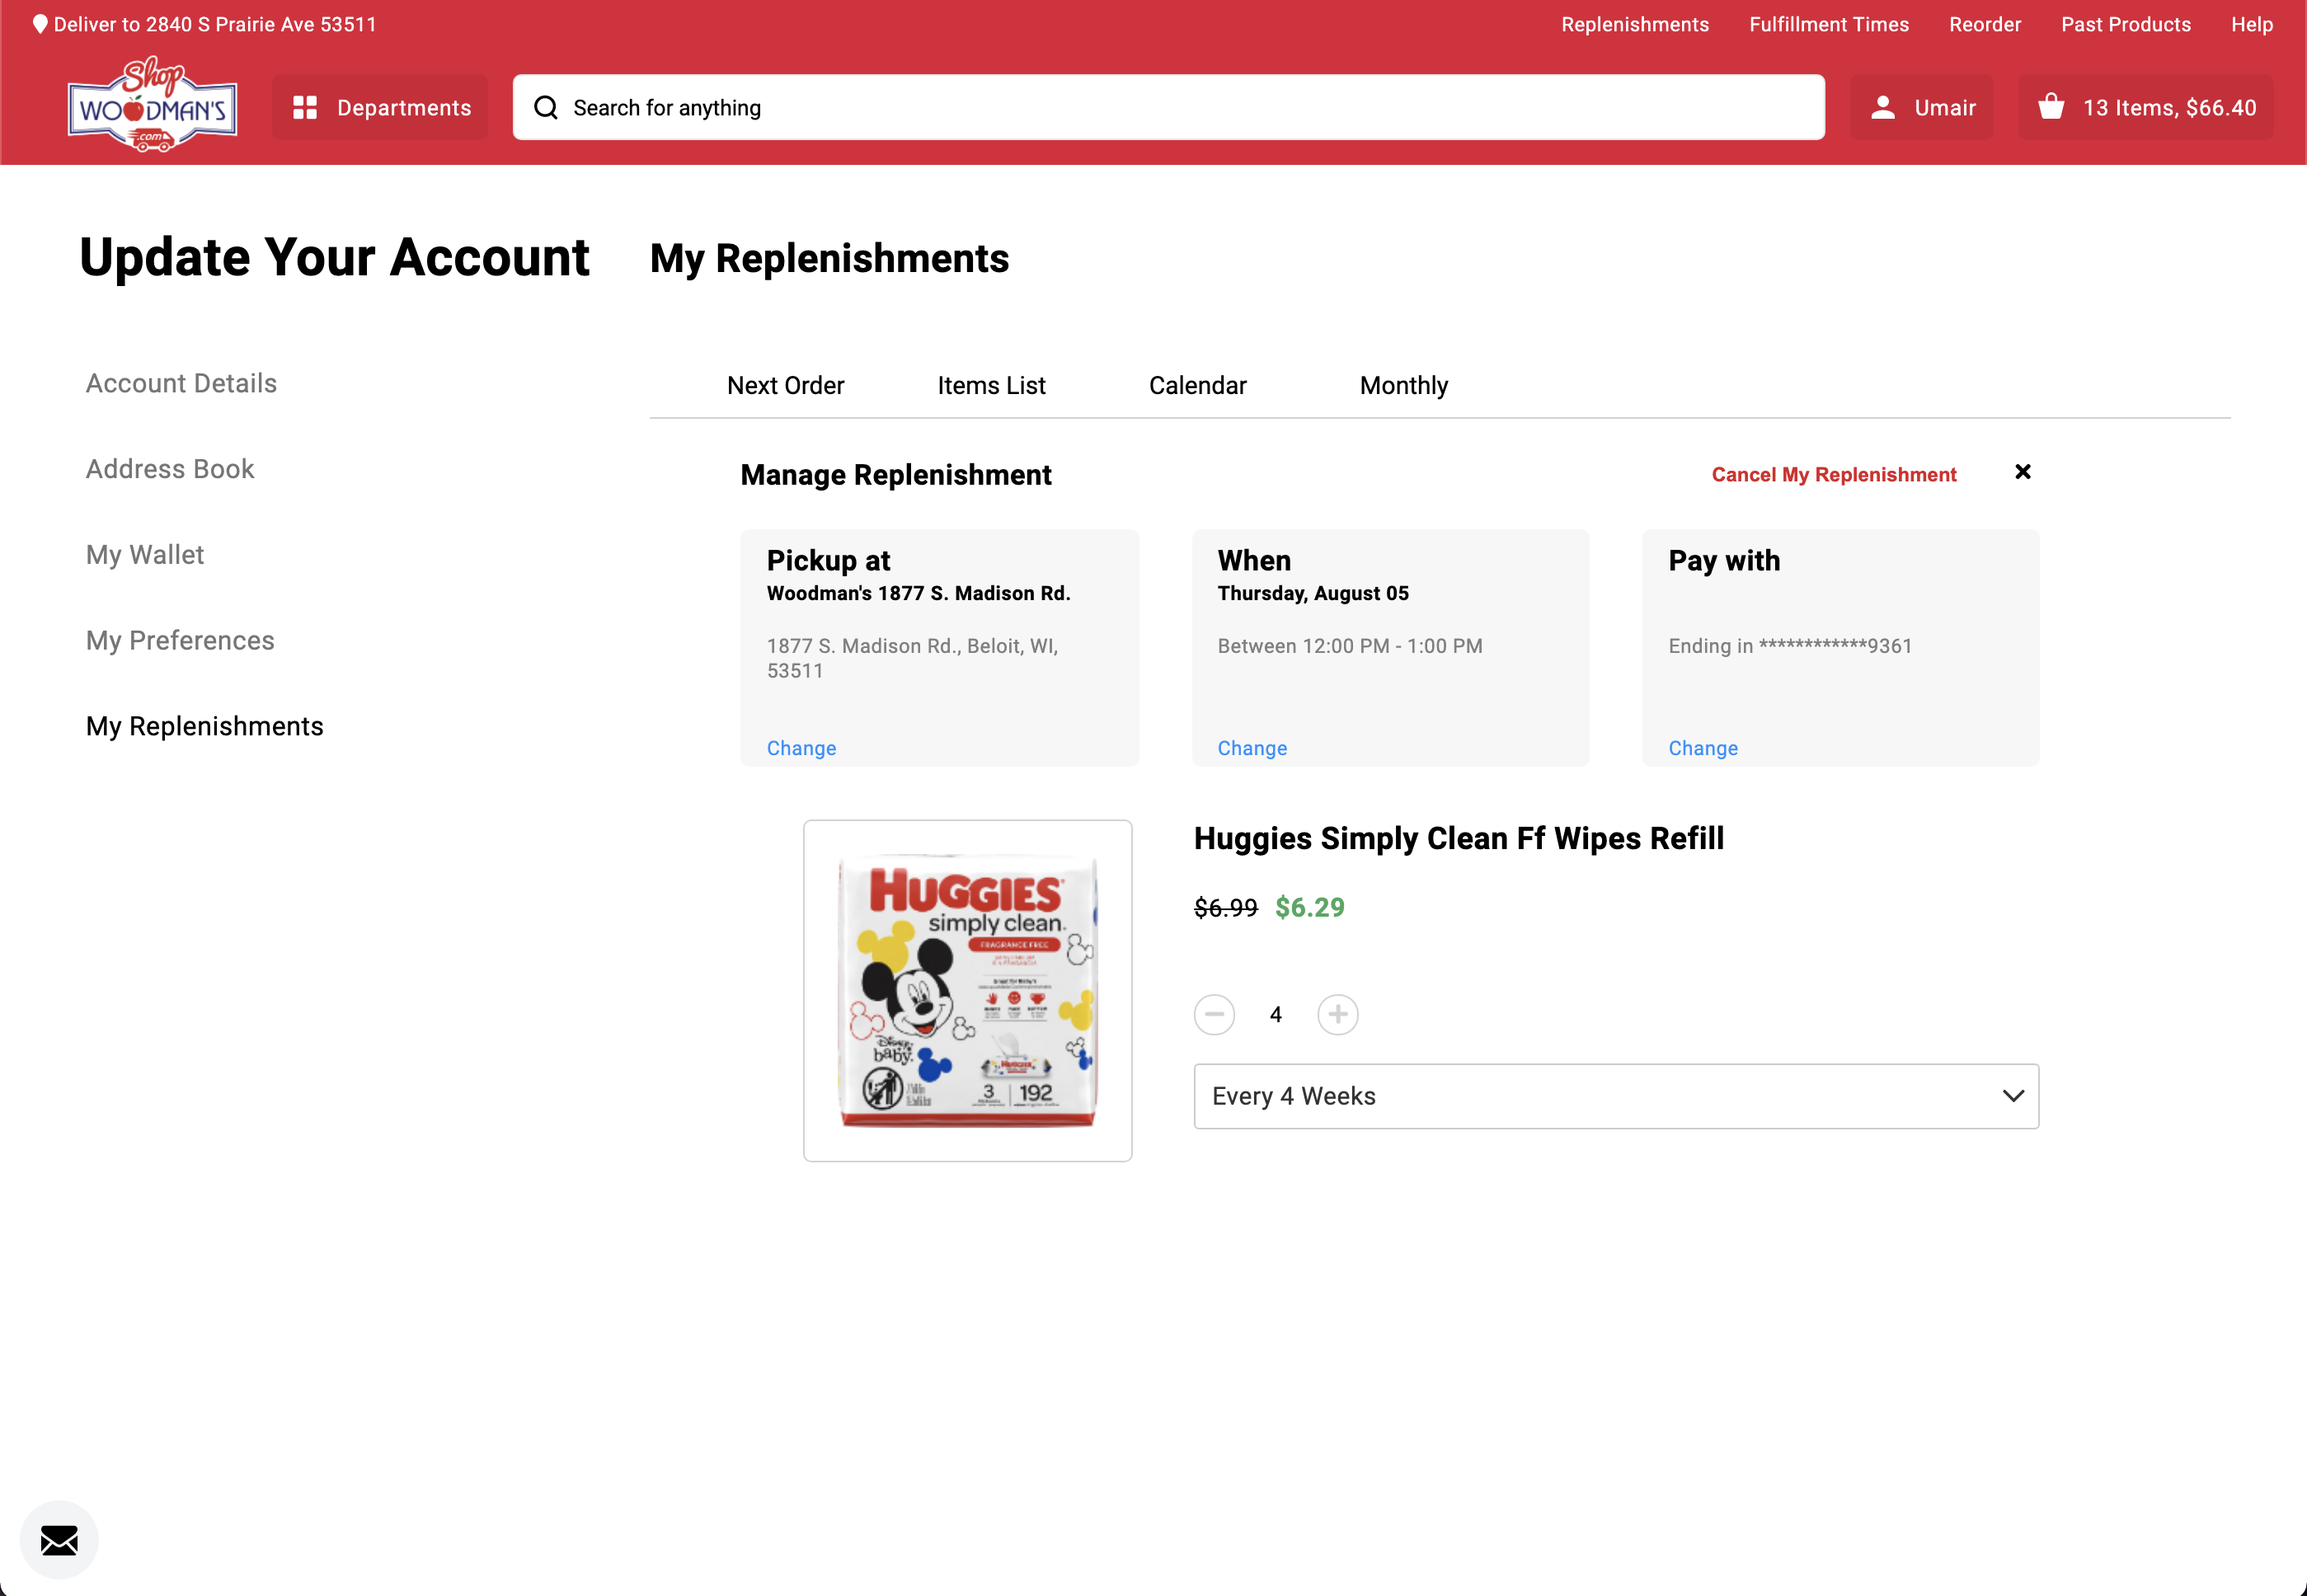Click the struck-through $6.99 price
The image size is (2307, 1596).
1225,907
